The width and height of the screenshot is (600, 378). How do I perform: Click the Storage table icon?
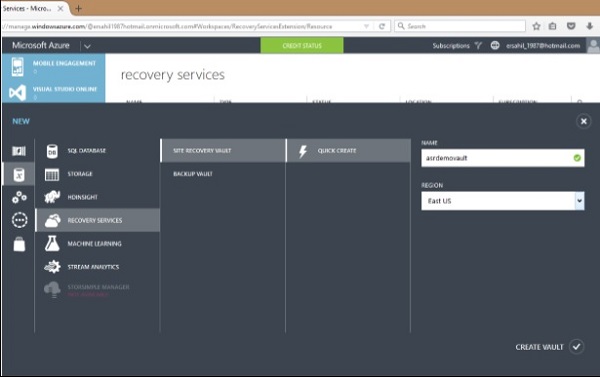point(52,174)
